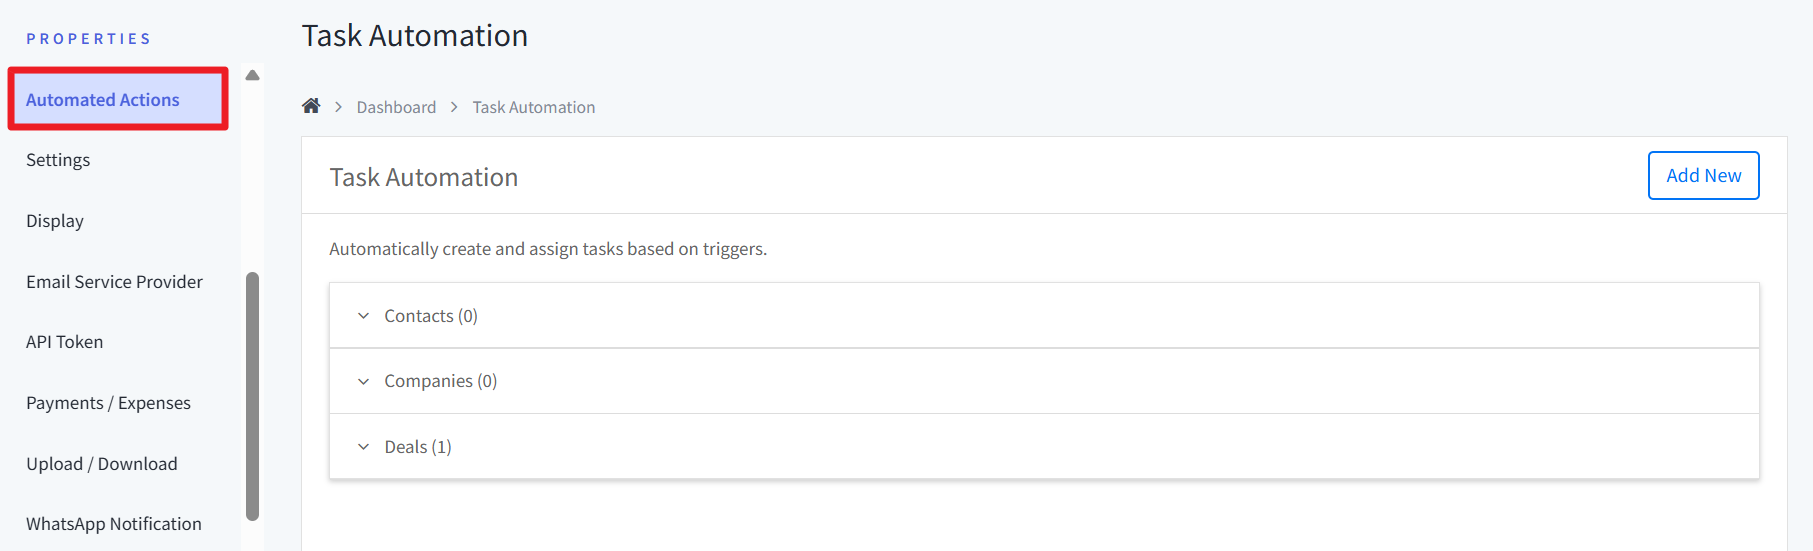Click the home icon in breadcrumb

[311, 106]
